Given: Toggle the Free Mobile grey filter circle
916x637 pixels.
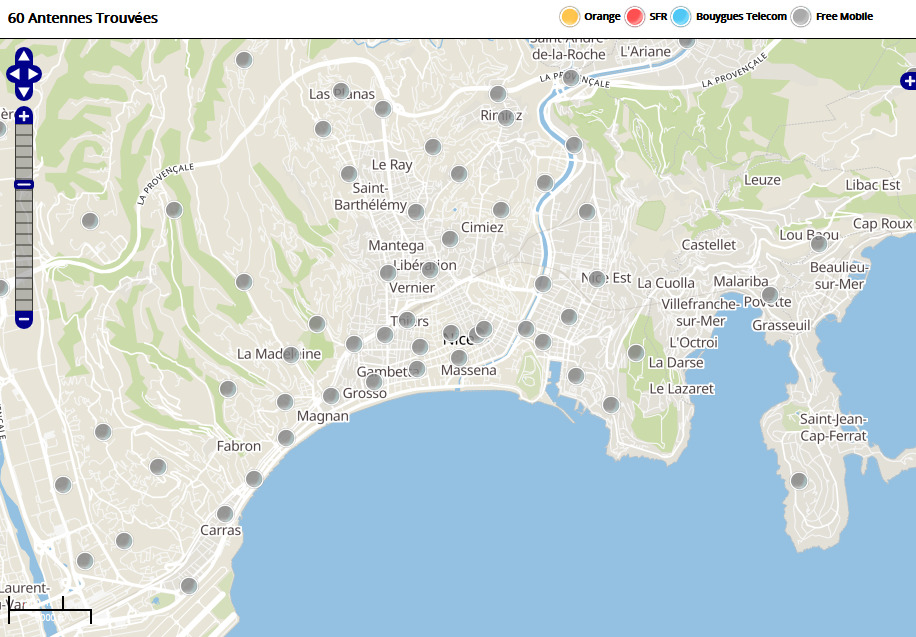Looking at the screenshot, I should tap(801, 17).
